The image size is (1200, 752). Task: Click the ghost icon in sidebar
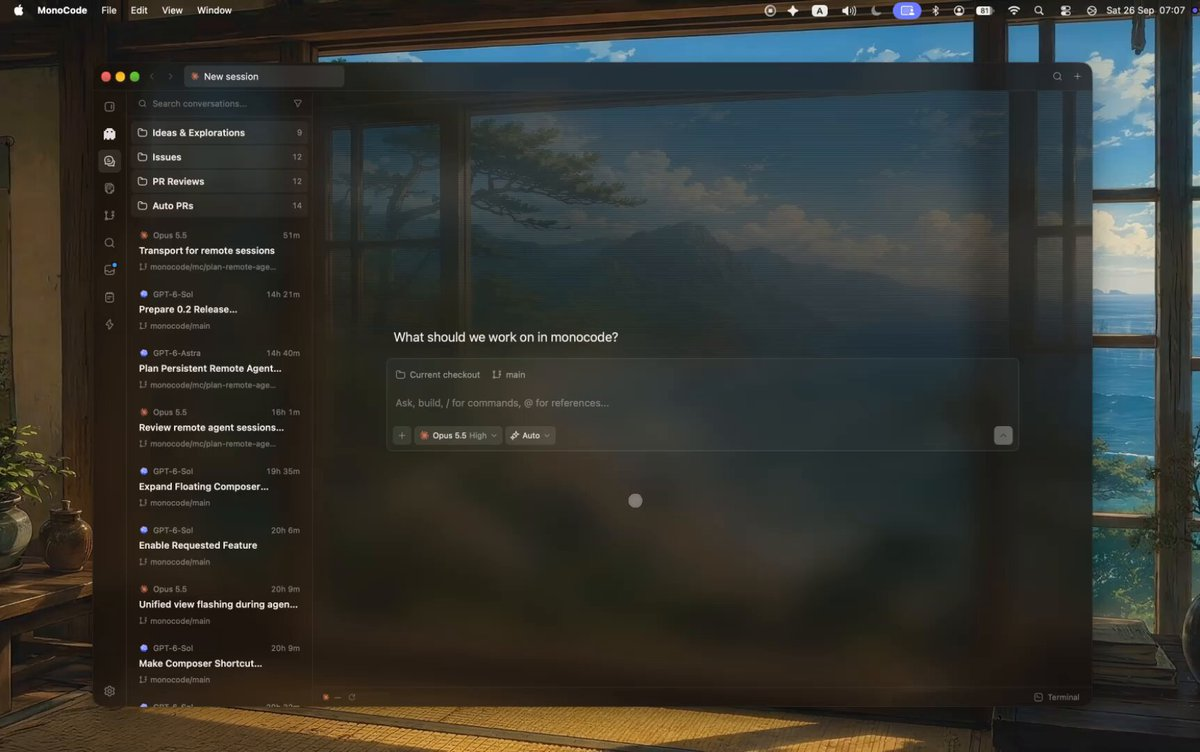click(110, 134)
